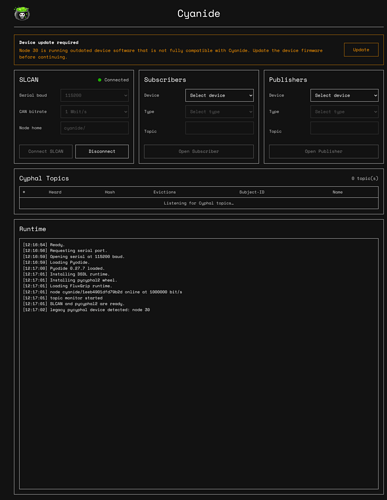Click the Update firmware button
This screenshot has height=500, width=387.
point(361,50)
